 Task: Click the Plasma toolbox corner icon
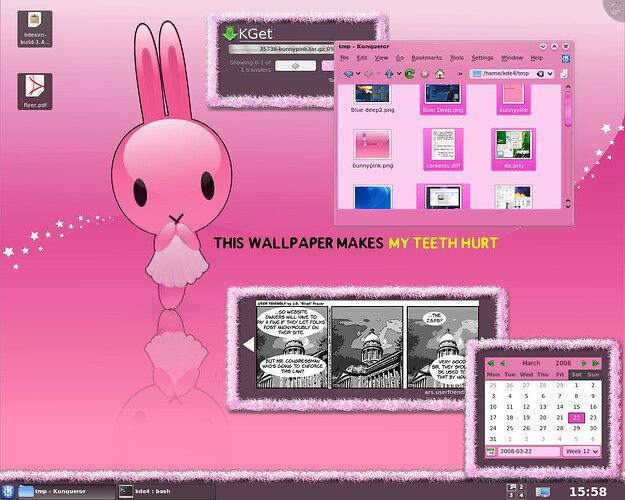coord(616,9)
